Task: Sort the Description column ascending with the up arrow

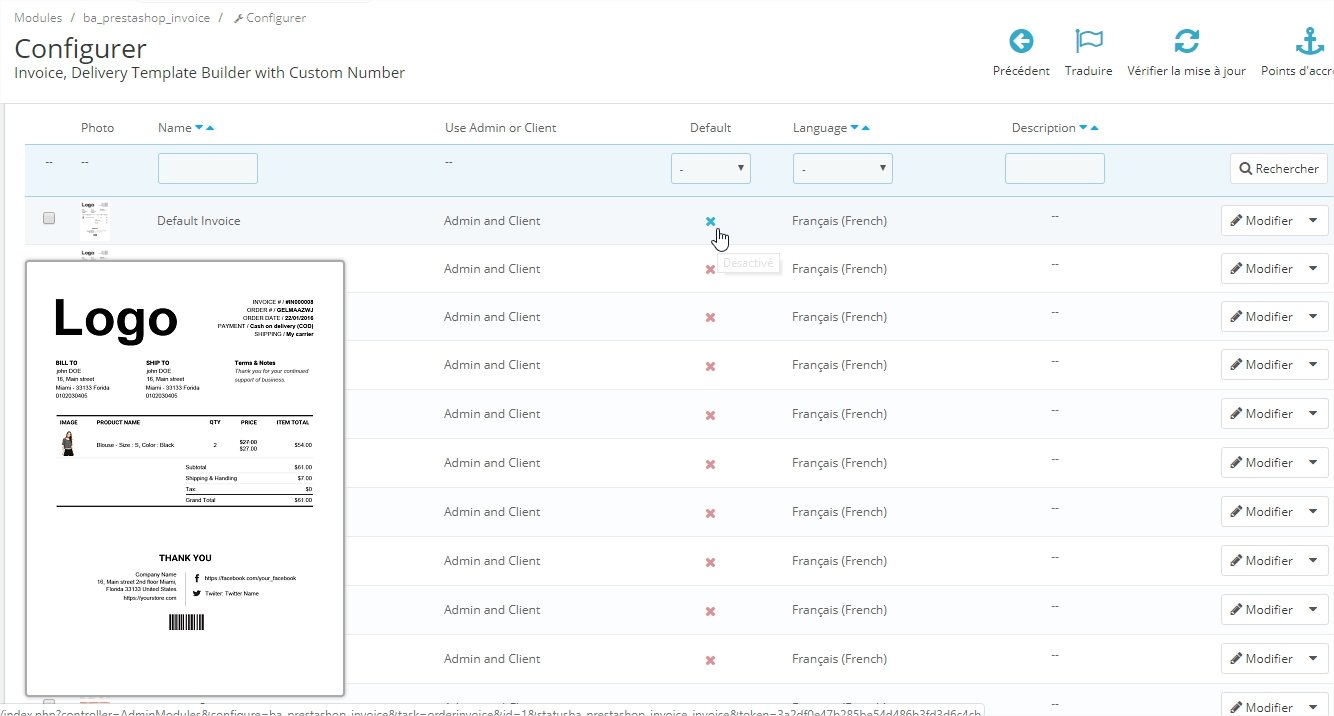Action: coord(1095,128)
